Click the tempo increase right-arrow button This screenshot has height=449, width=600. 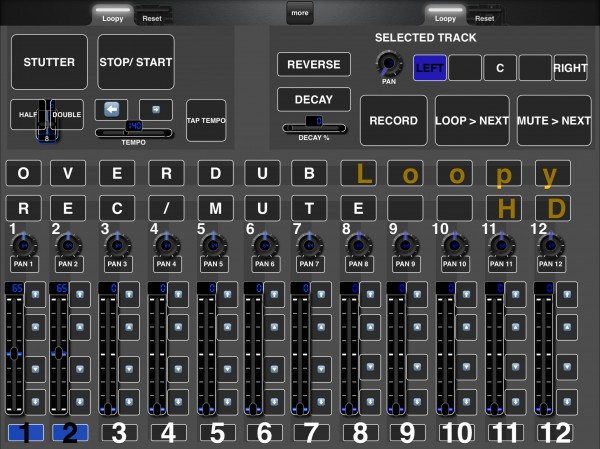(x=156, y=109)
